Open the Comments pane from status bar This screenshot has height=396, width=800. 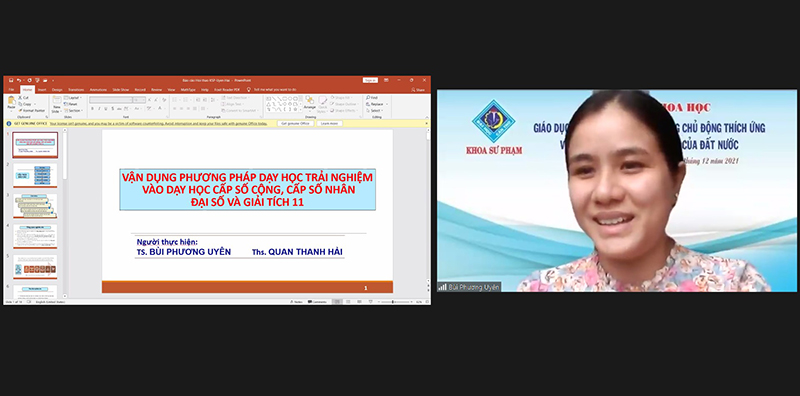[x=317, y=302]
